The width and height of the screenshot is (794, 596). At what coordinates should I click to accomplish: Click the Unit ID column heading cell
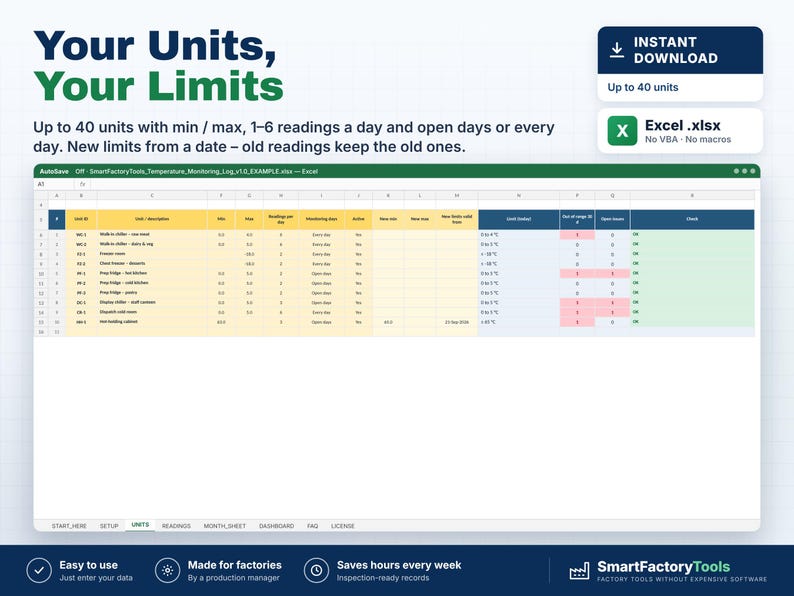(81, 219)
